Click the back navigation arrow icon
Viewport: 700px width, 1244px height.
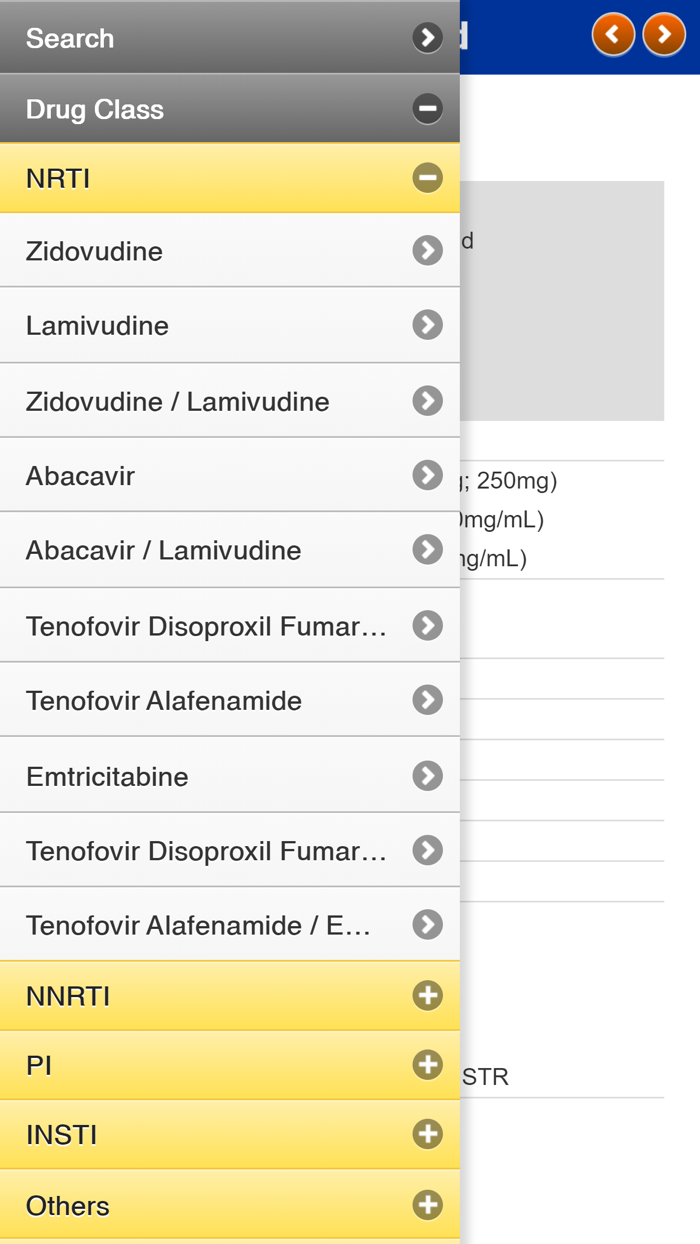tap(613, 33)
